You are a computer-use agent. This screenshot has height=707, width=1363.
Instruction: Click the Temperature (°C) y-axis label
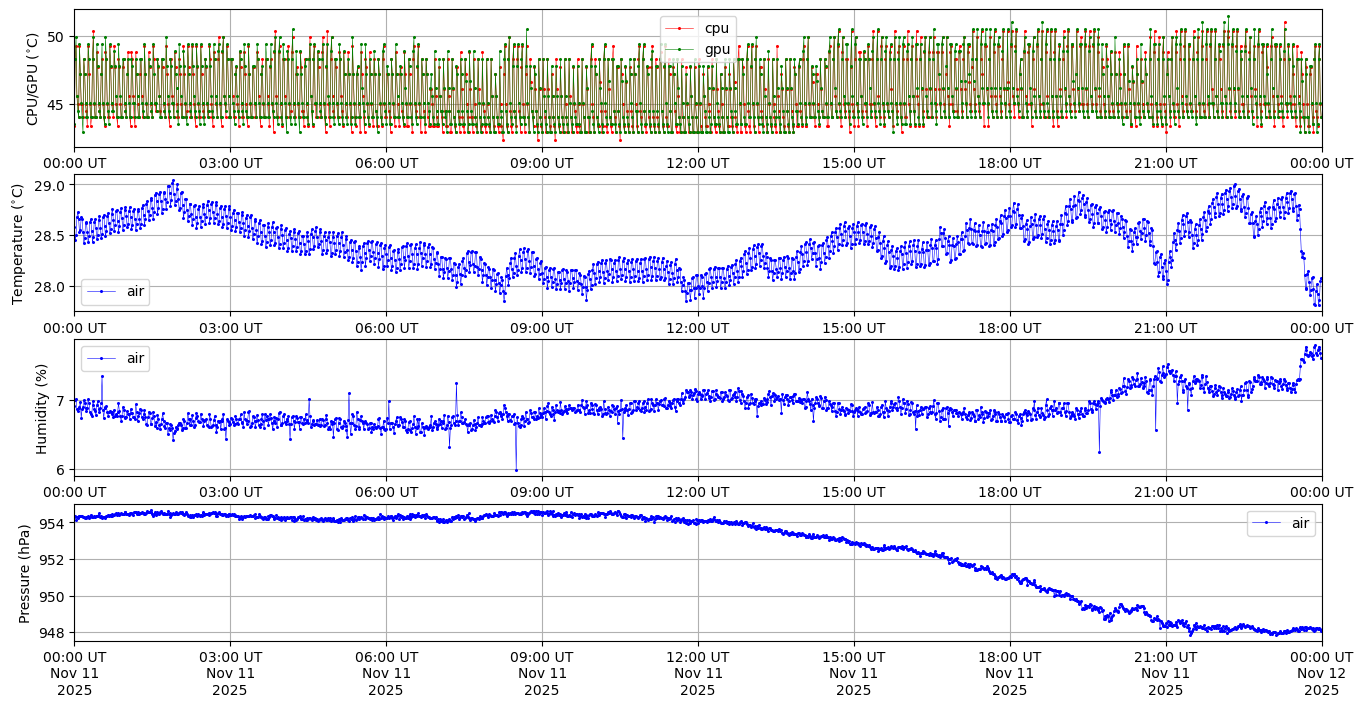coord(18,244)
